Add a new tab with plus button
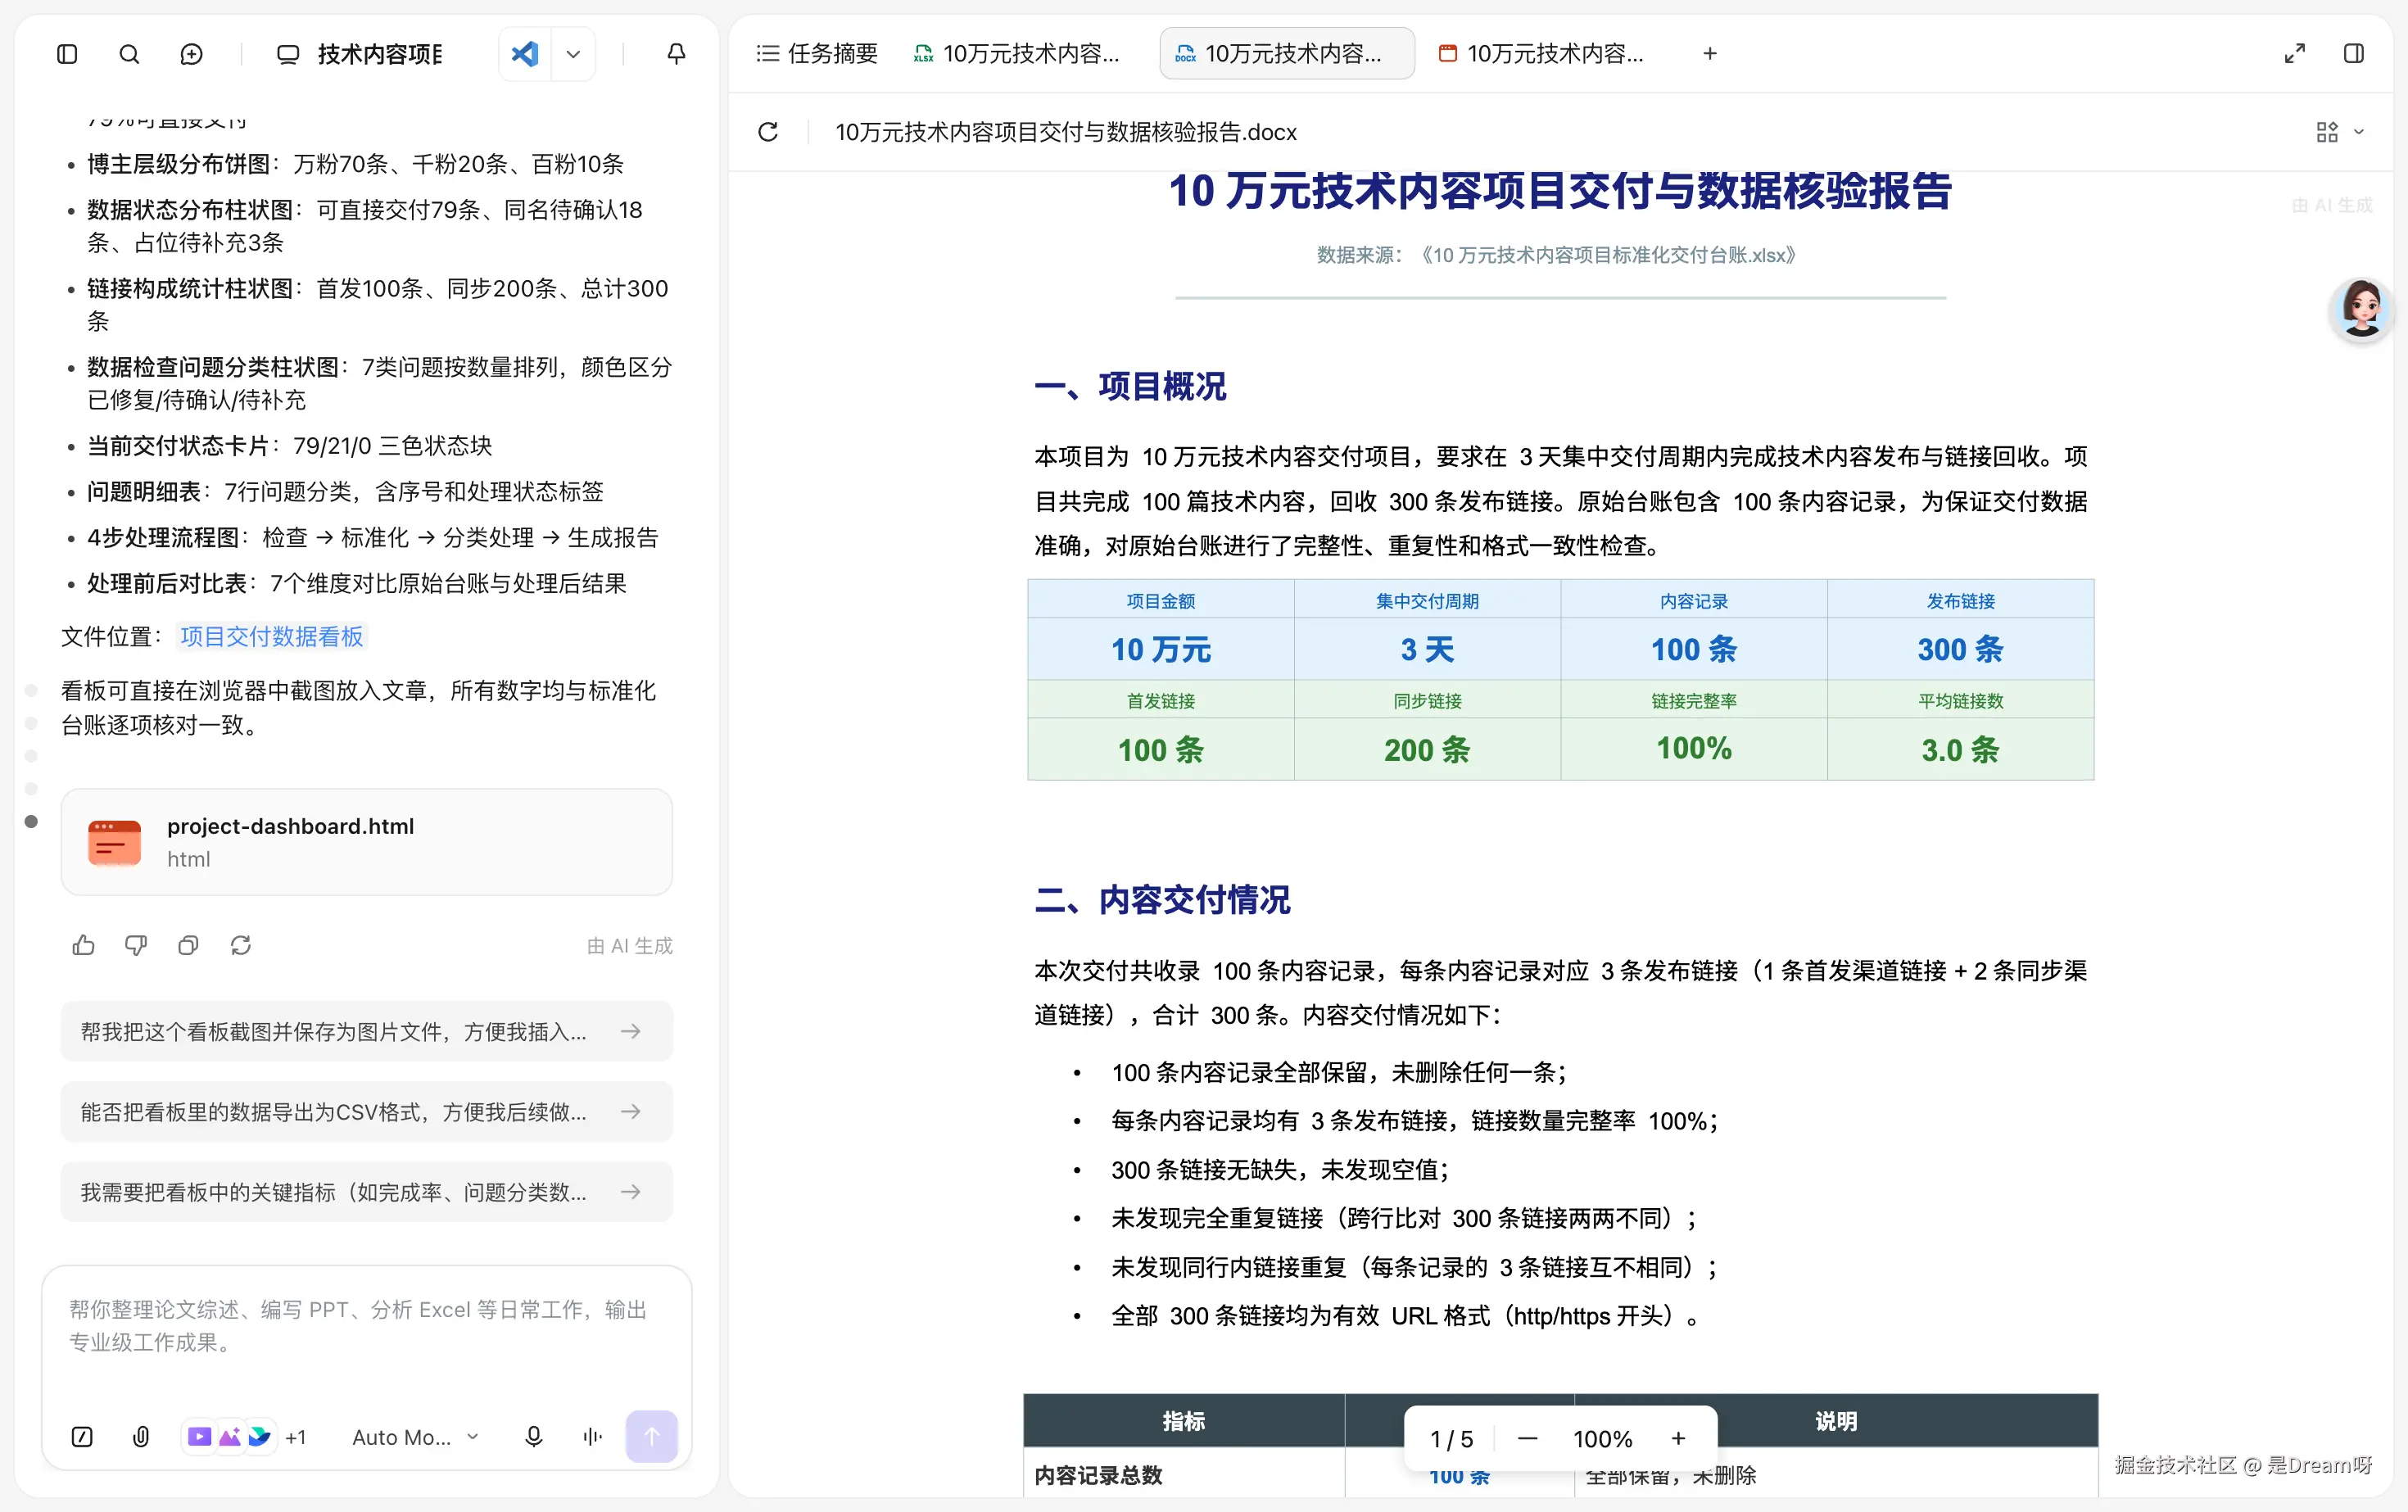This screenshot has width=2408, height=1512. [1709, 54]
